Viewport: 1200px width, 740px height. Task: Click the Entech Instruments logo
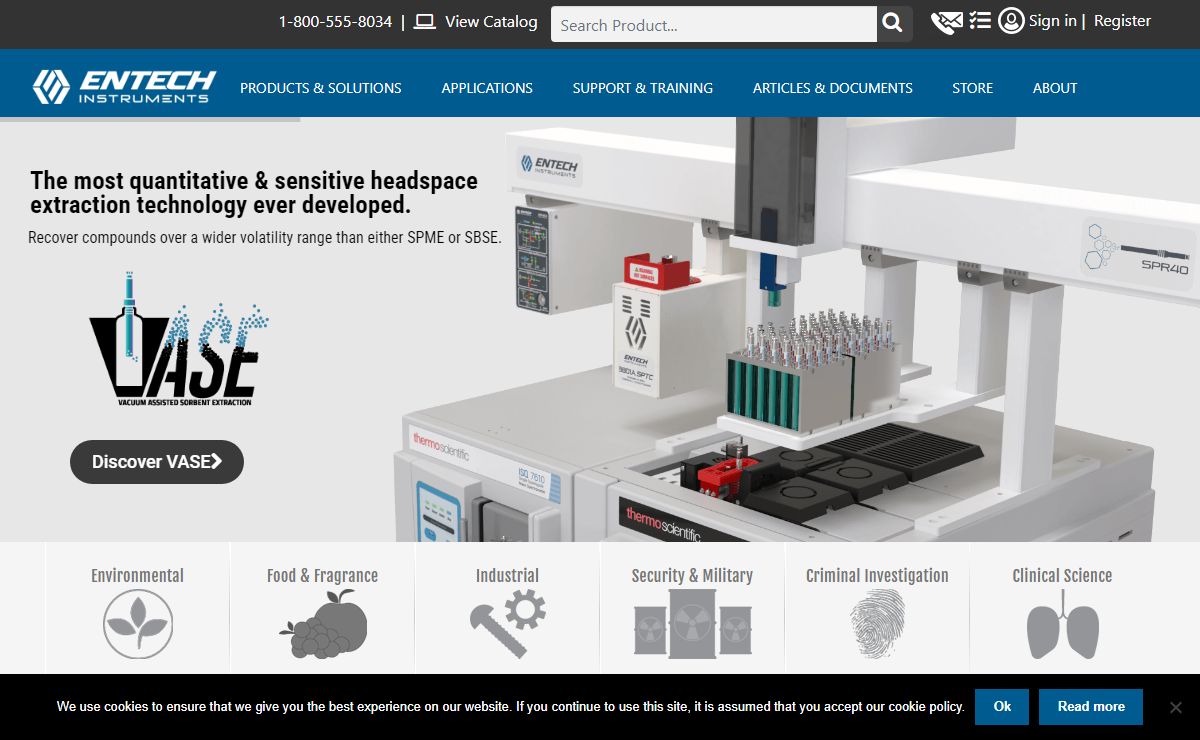coord(123,86)
